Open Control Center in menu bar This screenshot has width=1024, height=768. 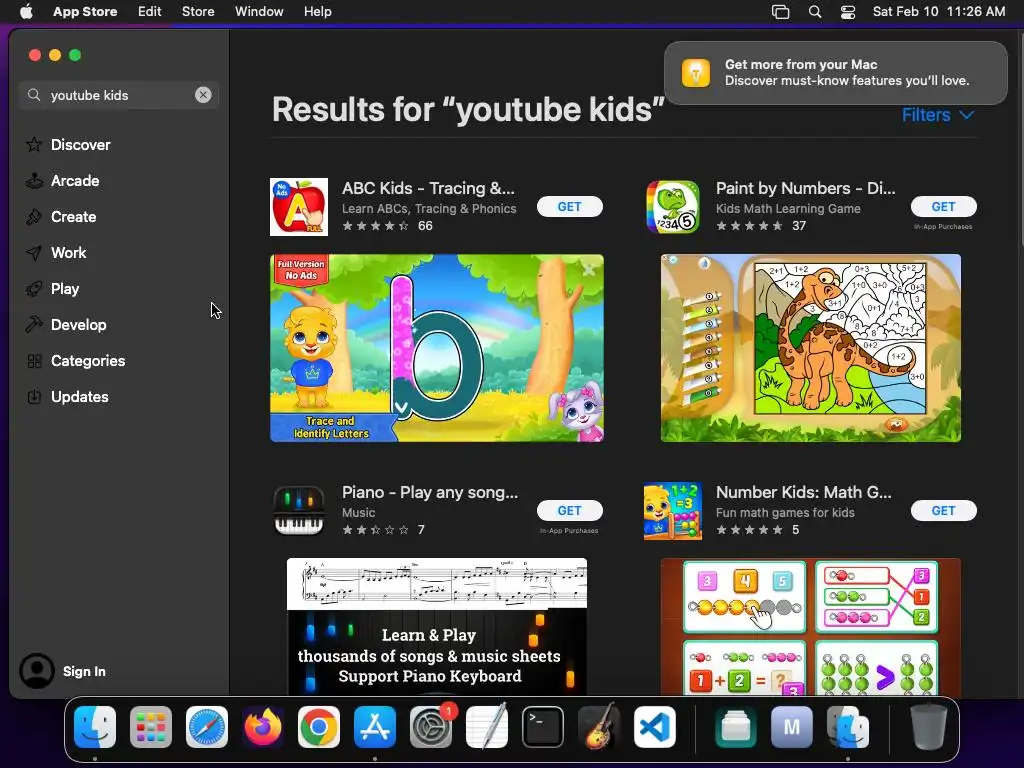[848, 11]
